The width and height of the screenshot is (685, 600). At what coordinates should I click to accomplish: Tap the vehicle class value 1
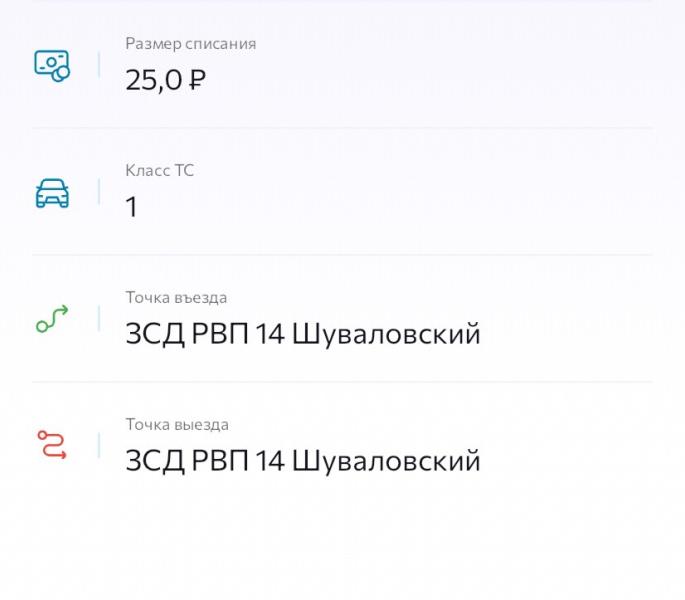coord(131,206)
